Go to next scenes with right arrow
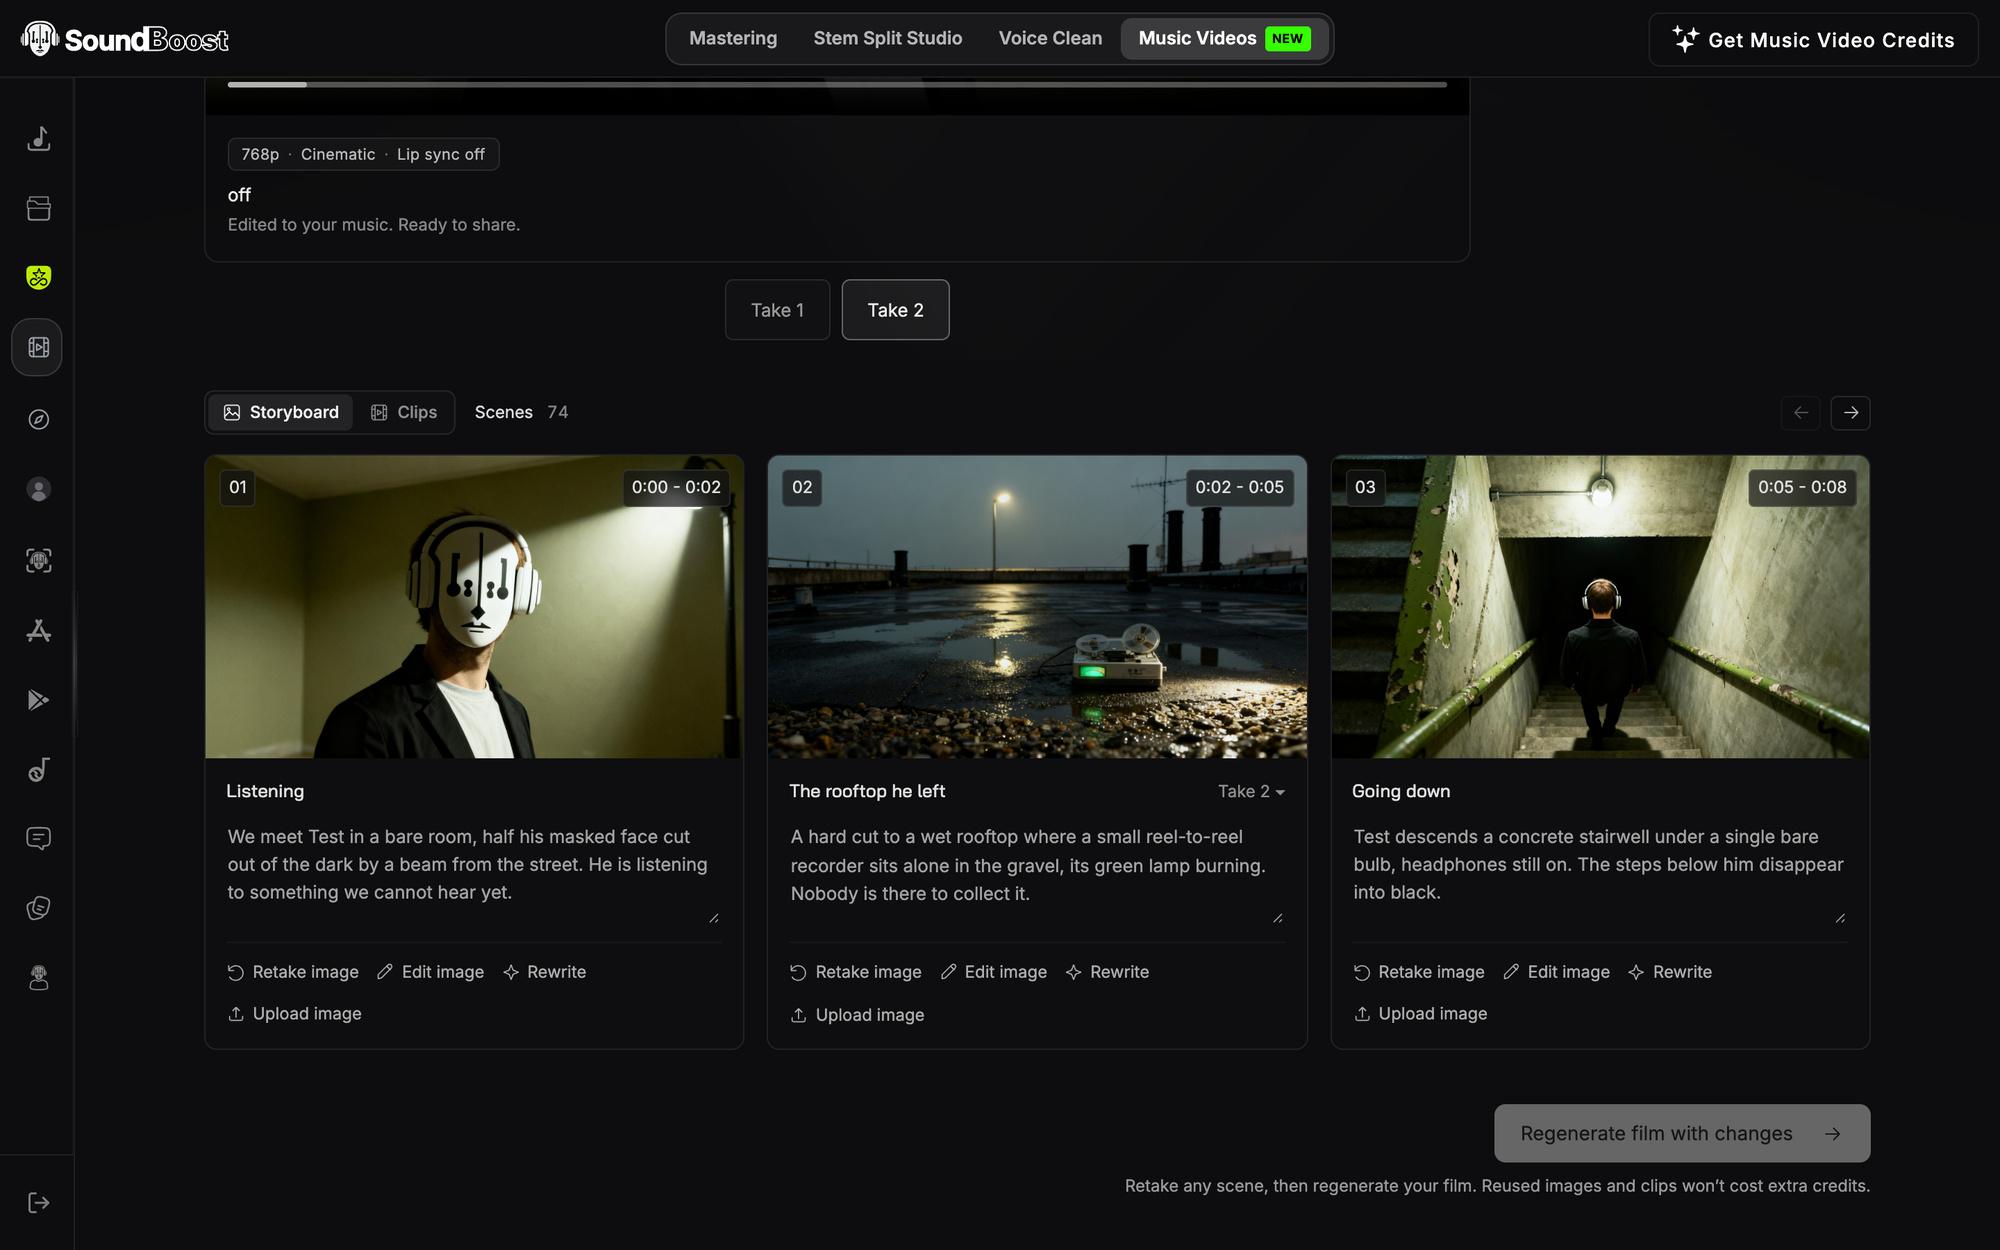Screen dimensions: 2000x1250 1850,412
